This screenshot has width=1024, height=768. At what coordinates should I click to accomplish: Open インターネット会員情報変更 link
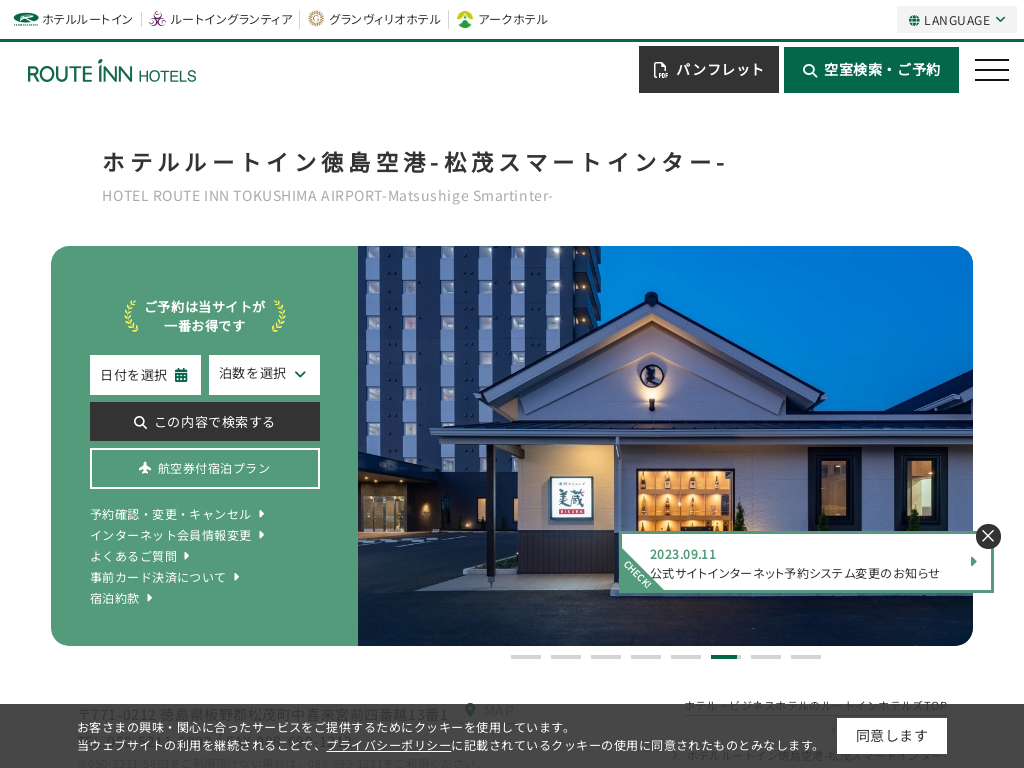pos(177,536)
